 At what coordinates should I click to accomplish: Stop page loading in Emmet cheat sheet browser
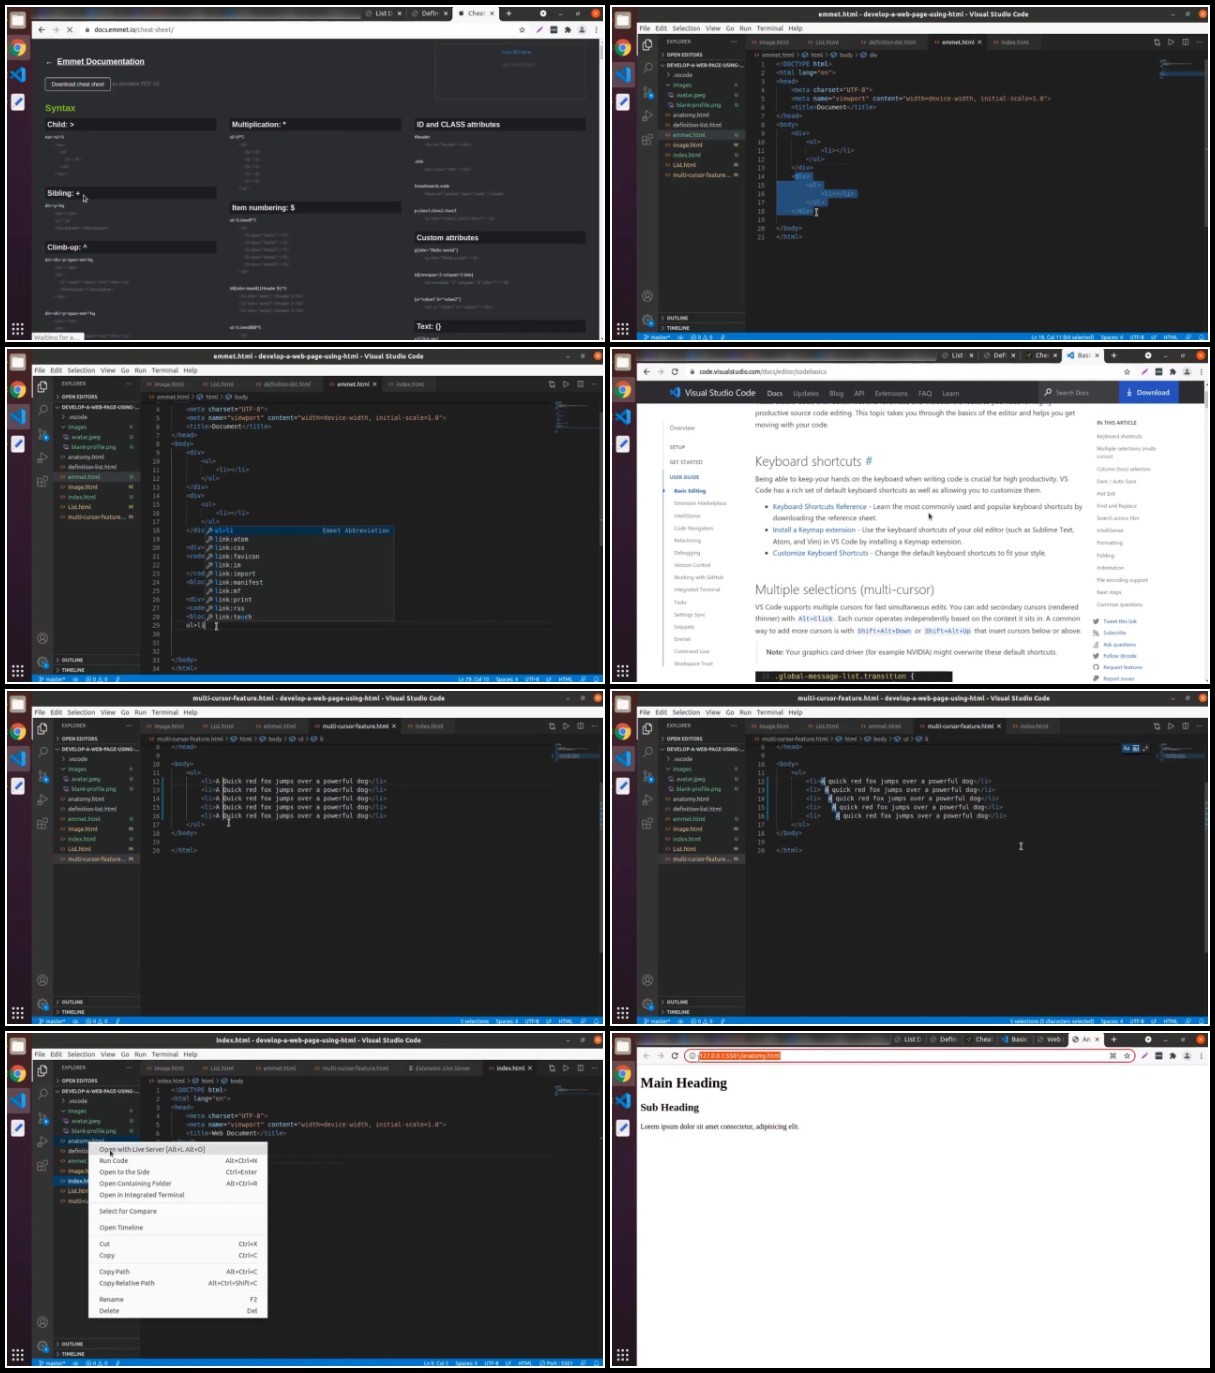pos(69,30)
